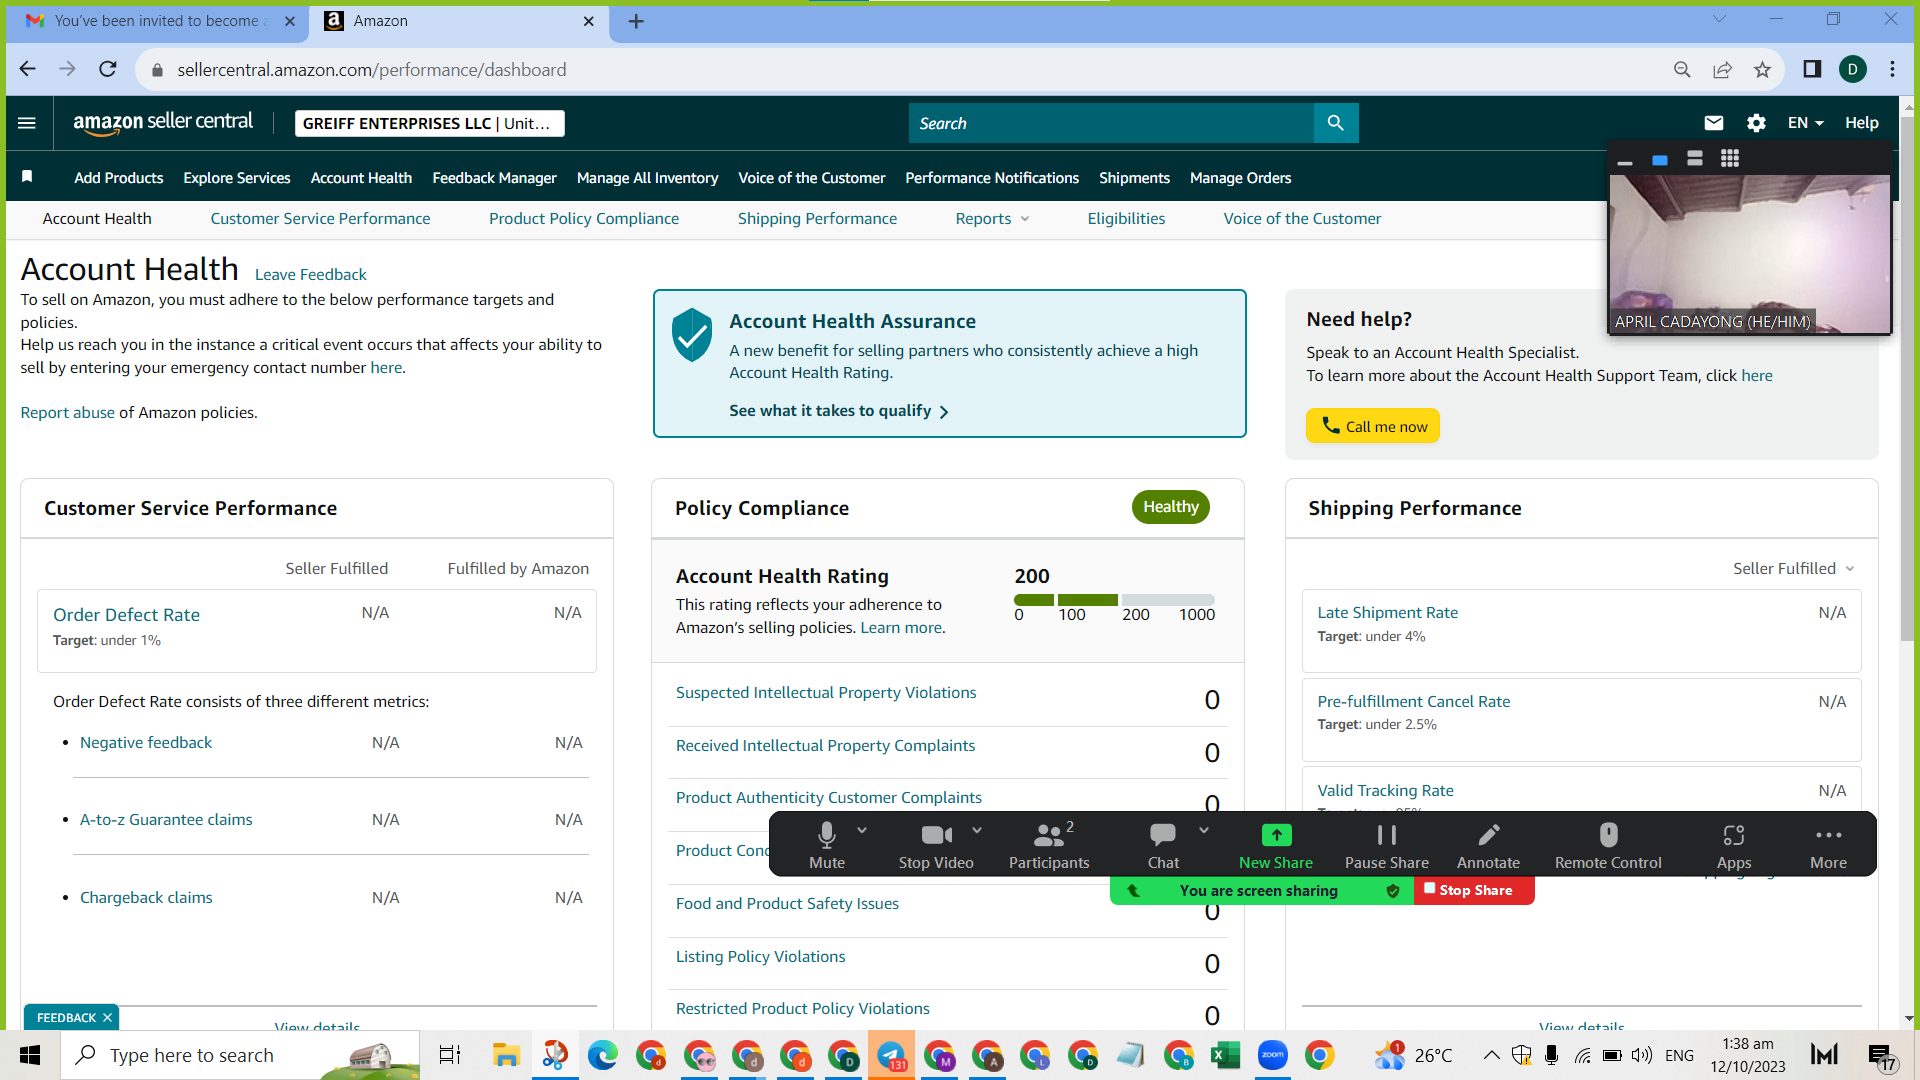Bookmark this page with the star icon

pos(1762,69)
